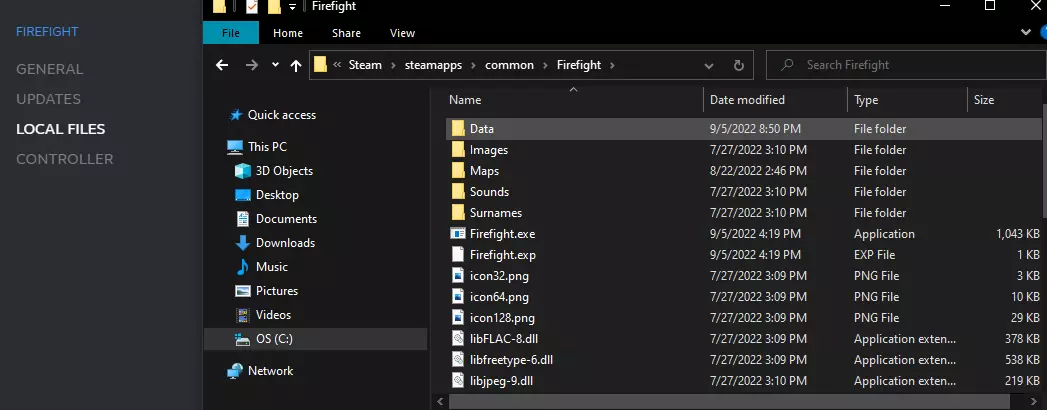Expand the chevron after common in path

pos(545,65)
